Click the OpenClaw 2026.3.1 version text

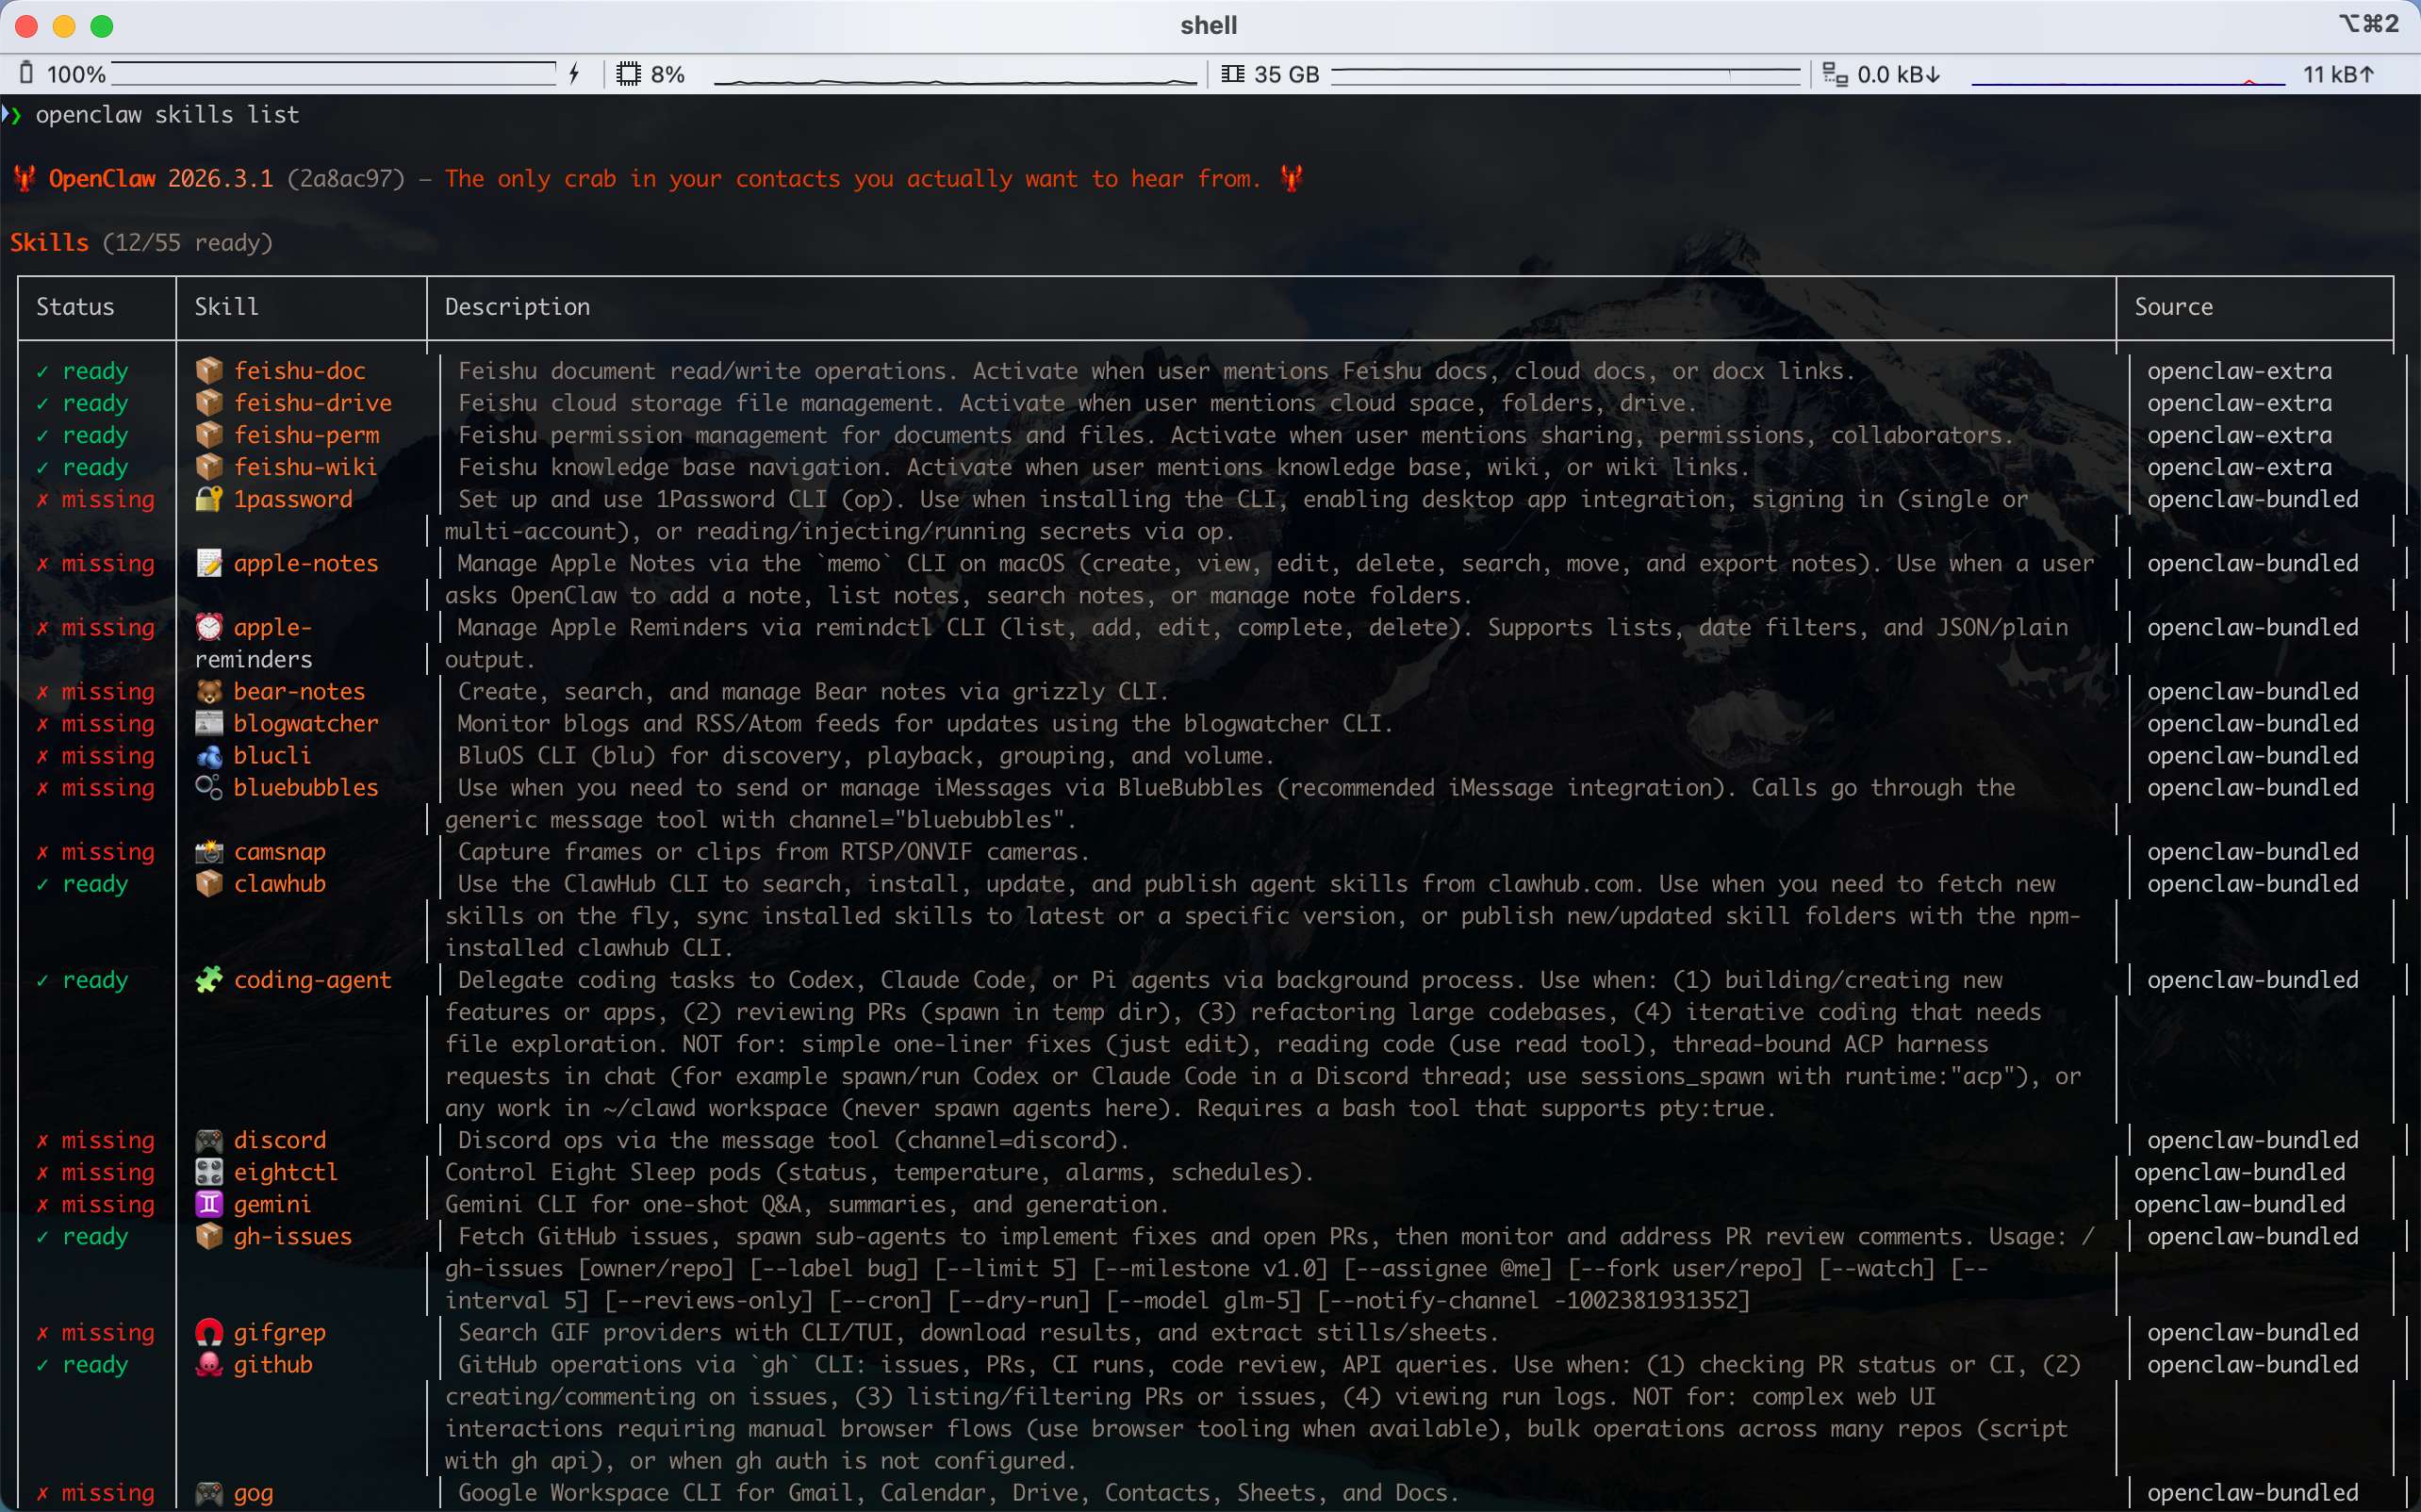pos(160,179)
